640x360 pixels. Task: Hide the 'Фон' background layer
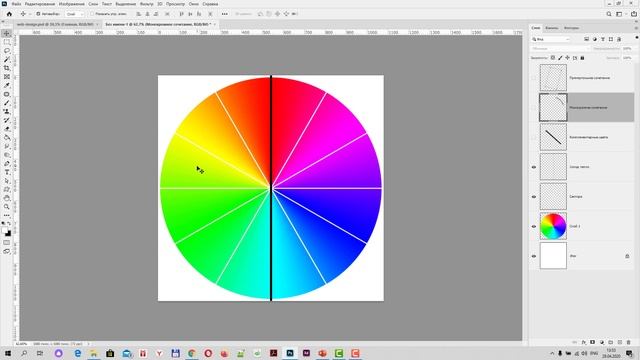point(533,256)
